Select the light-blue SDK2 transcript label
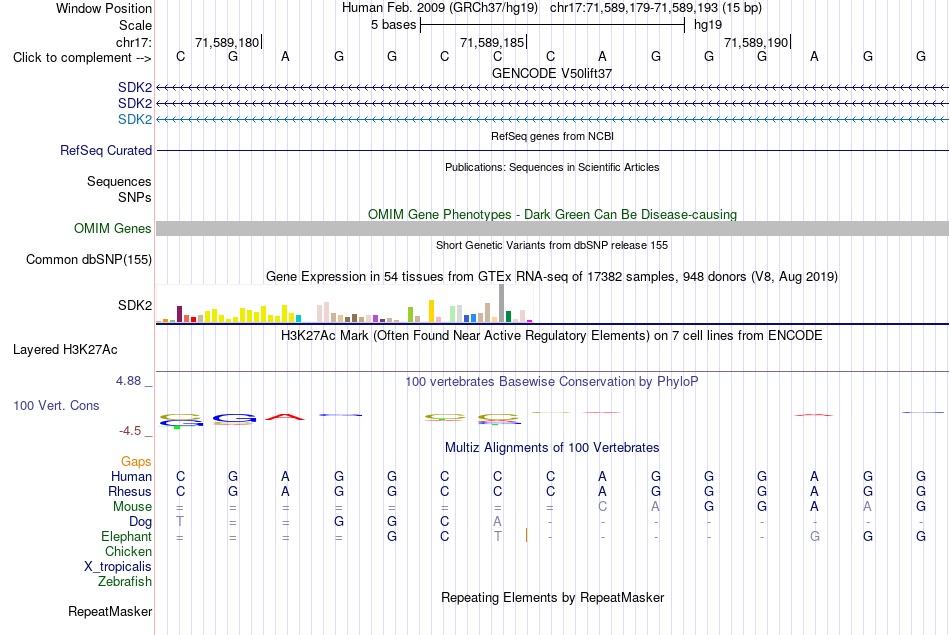 pyautogui.click(x=135, y=119)
